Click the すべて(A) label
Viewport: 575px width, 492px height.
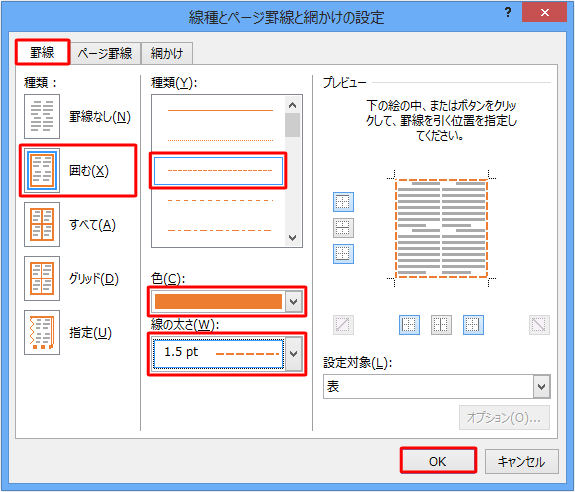92,225
